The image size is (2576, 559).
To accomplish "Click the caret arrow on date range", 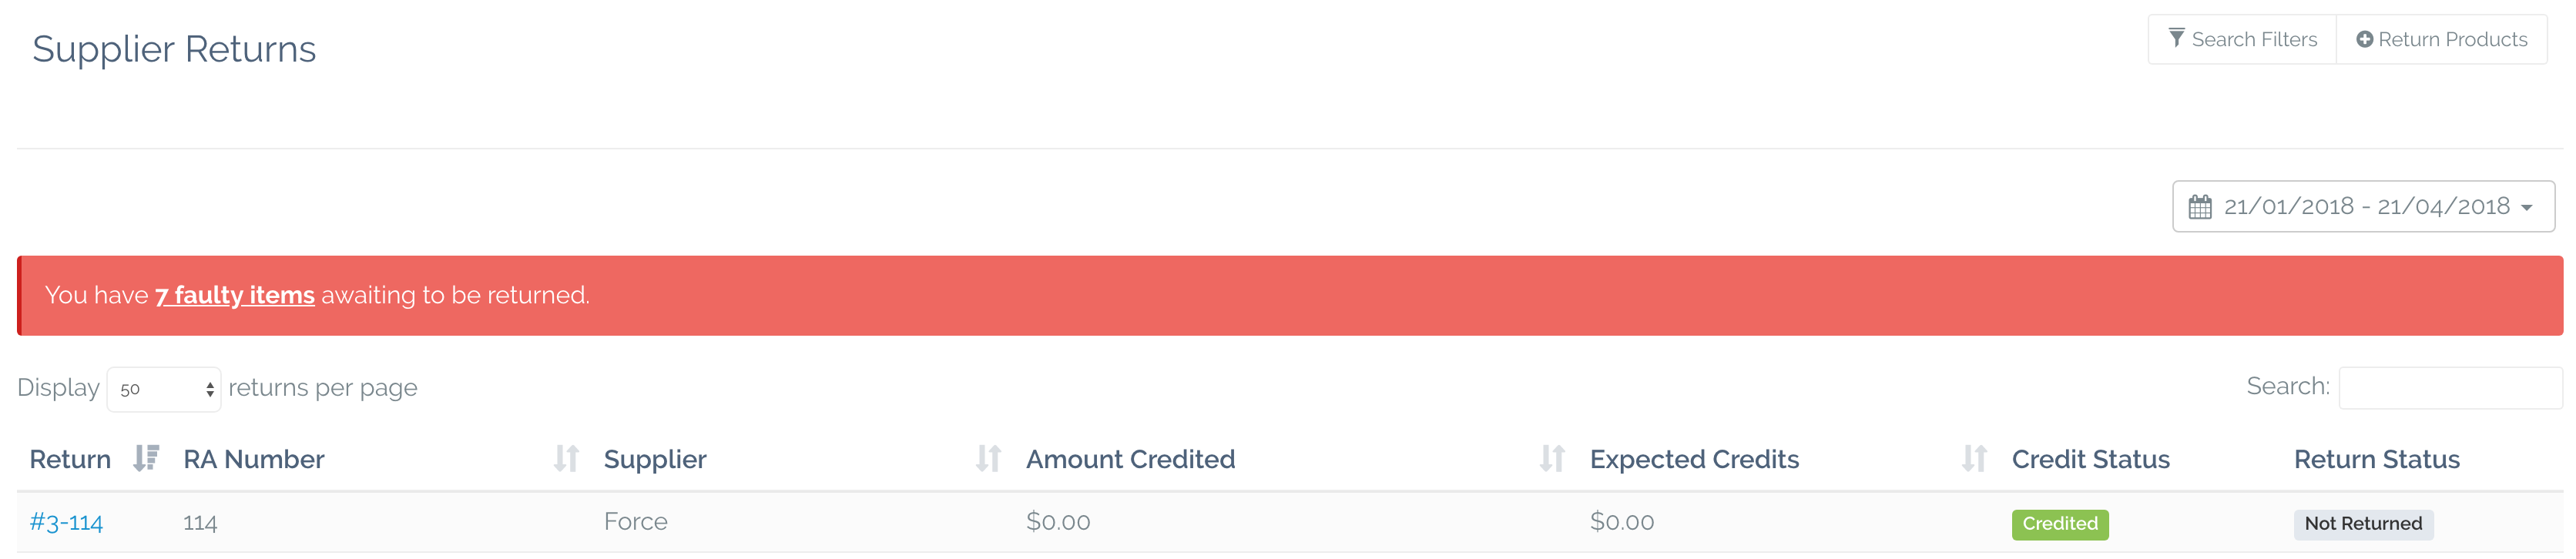I will pos(2527,208).
